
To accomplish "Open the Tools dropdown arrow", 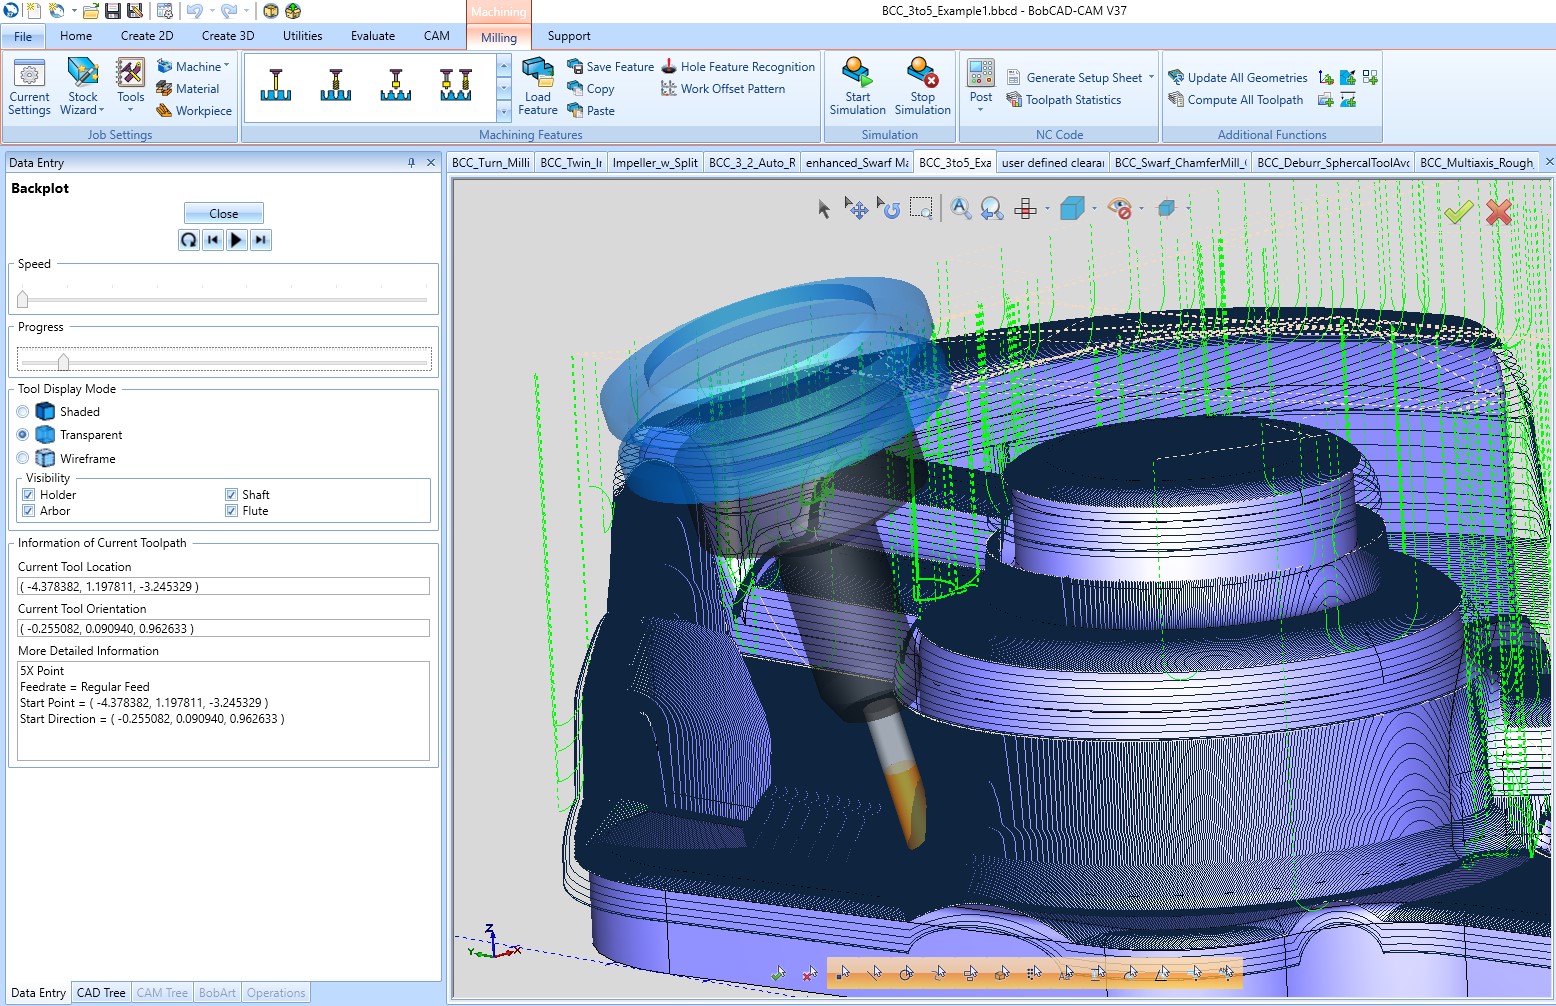I will (x=131, y=110).
